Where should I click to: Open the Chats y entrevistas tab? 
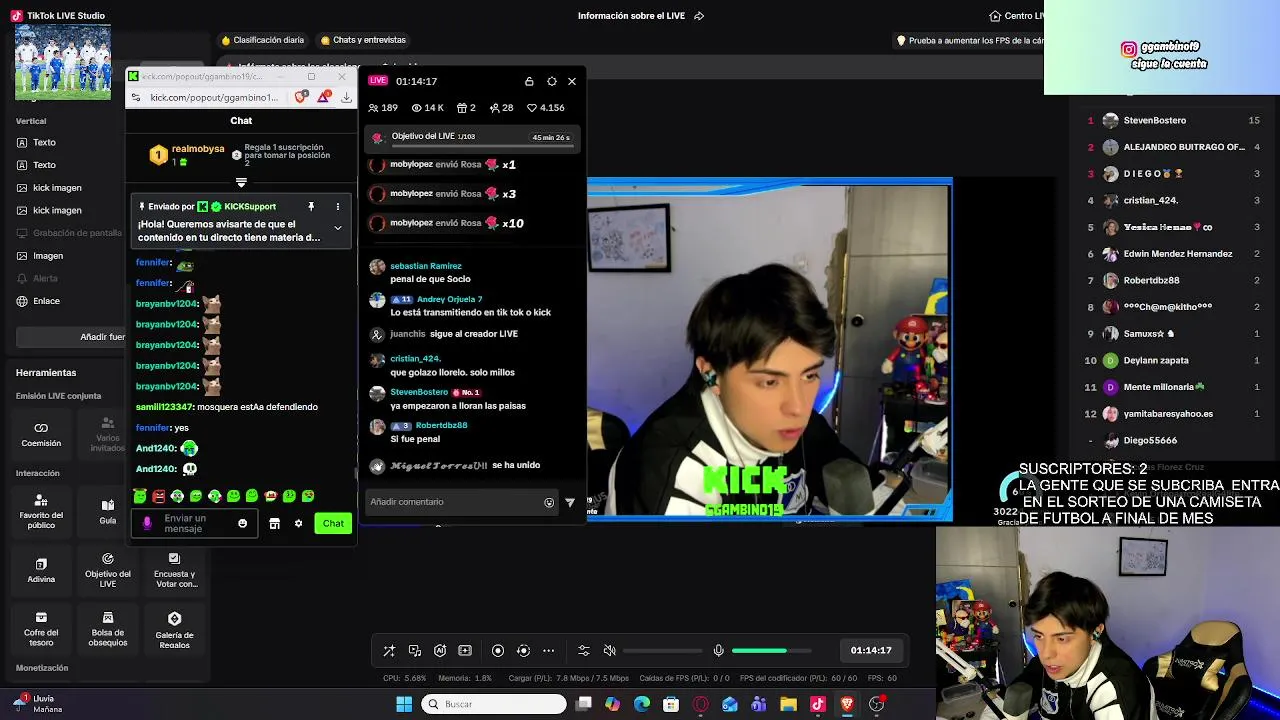(363, 40)
